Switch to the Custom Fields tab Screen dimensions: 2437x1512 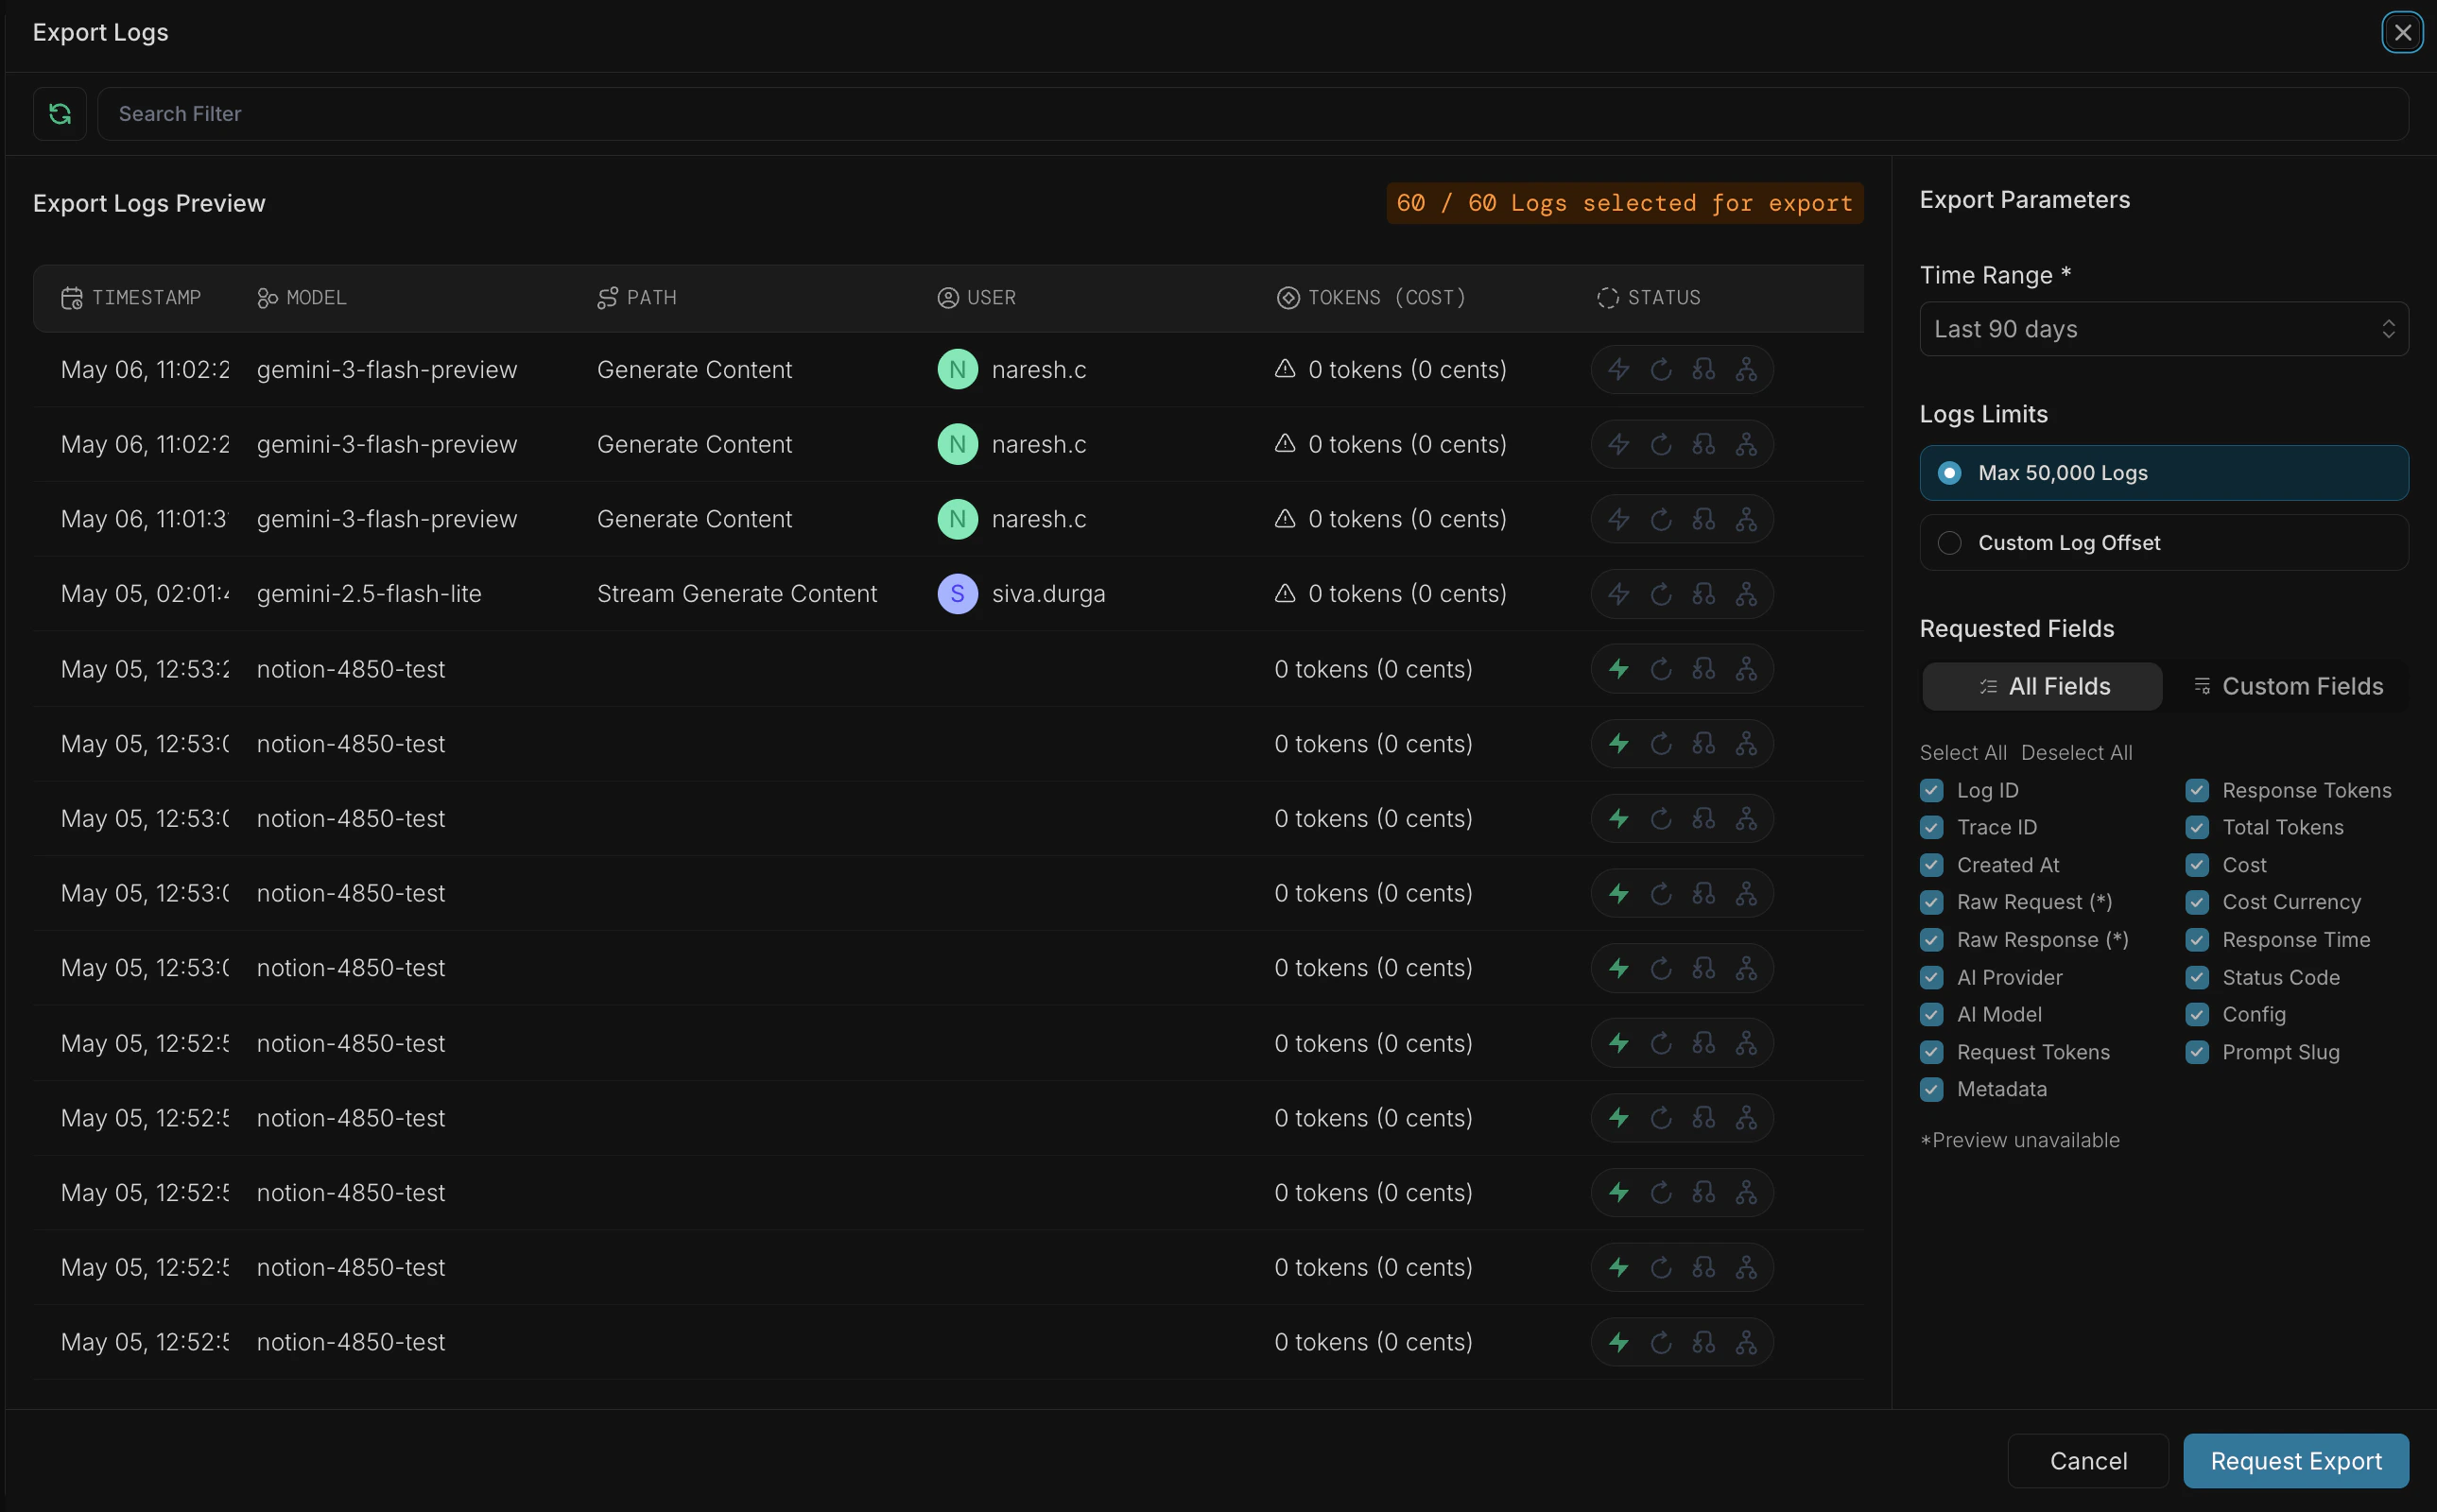pos(2288,687)
